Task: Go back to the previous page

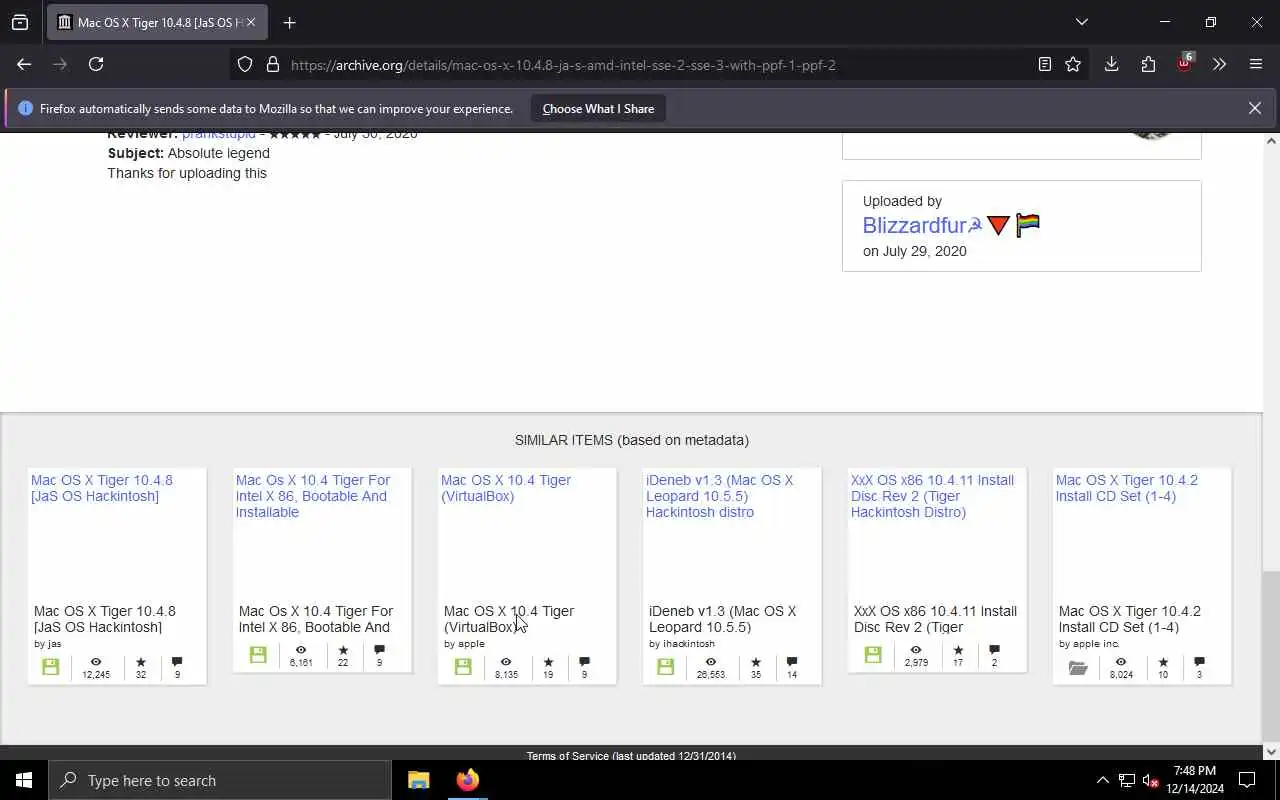Action: click(24, 64)
